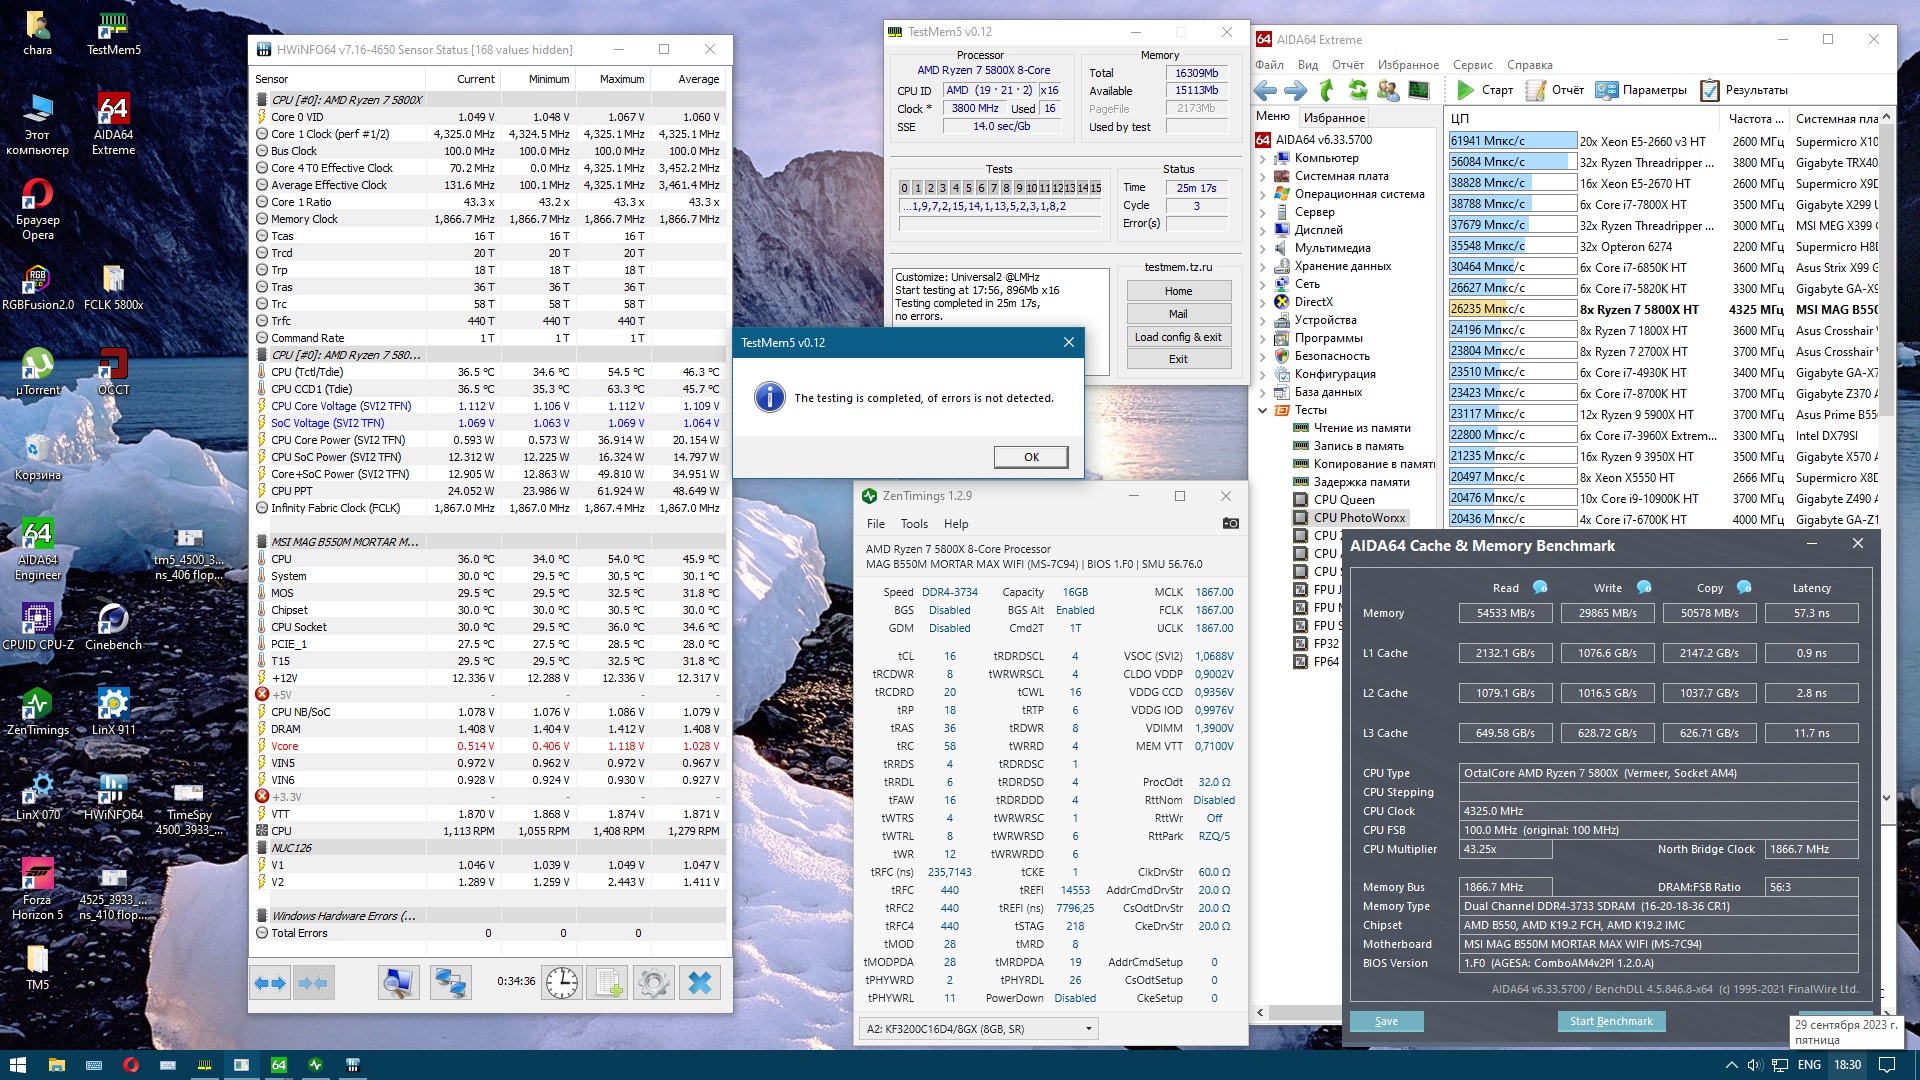This screenshot has width=1920, height=1080.
Task: Click HWiNFO expand arrows icon
Action: tap(270, 983)
